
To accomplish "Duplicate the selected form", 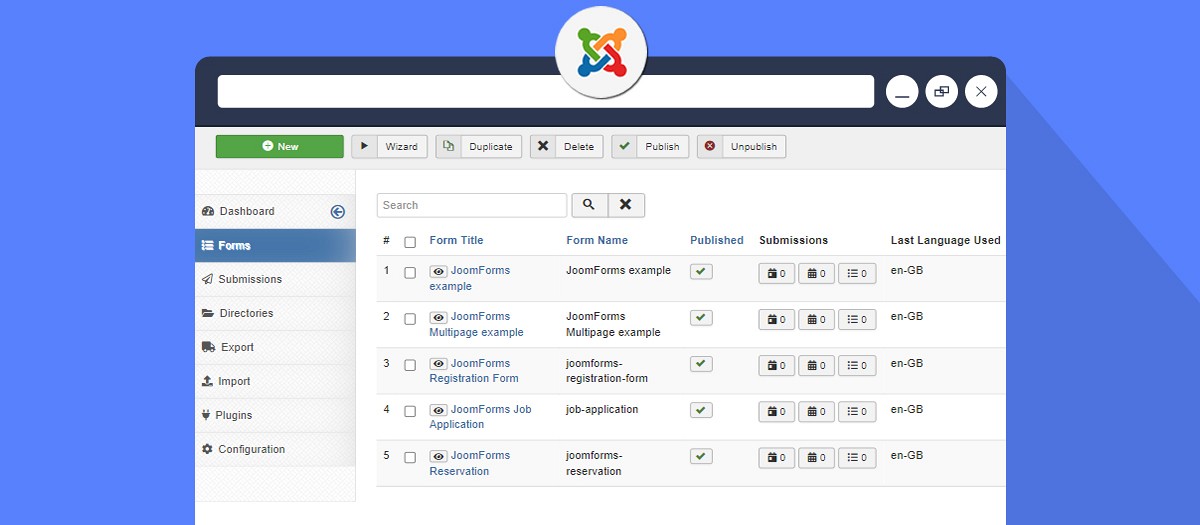I will pos(479,146).
